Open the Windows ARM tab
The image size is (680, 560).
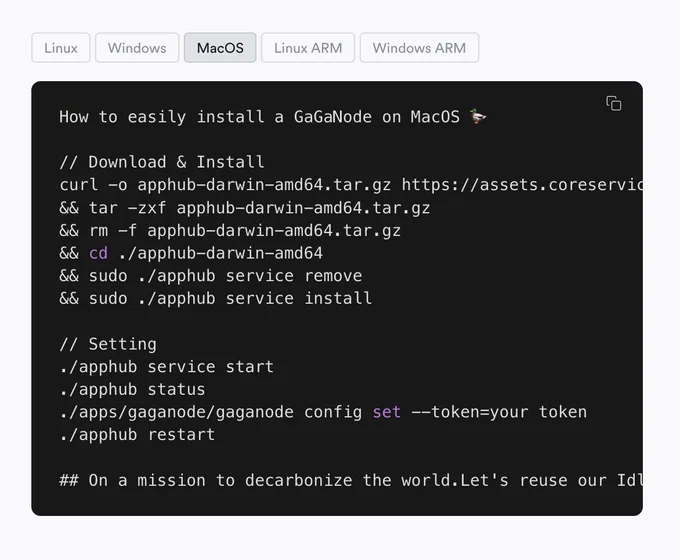419,48
